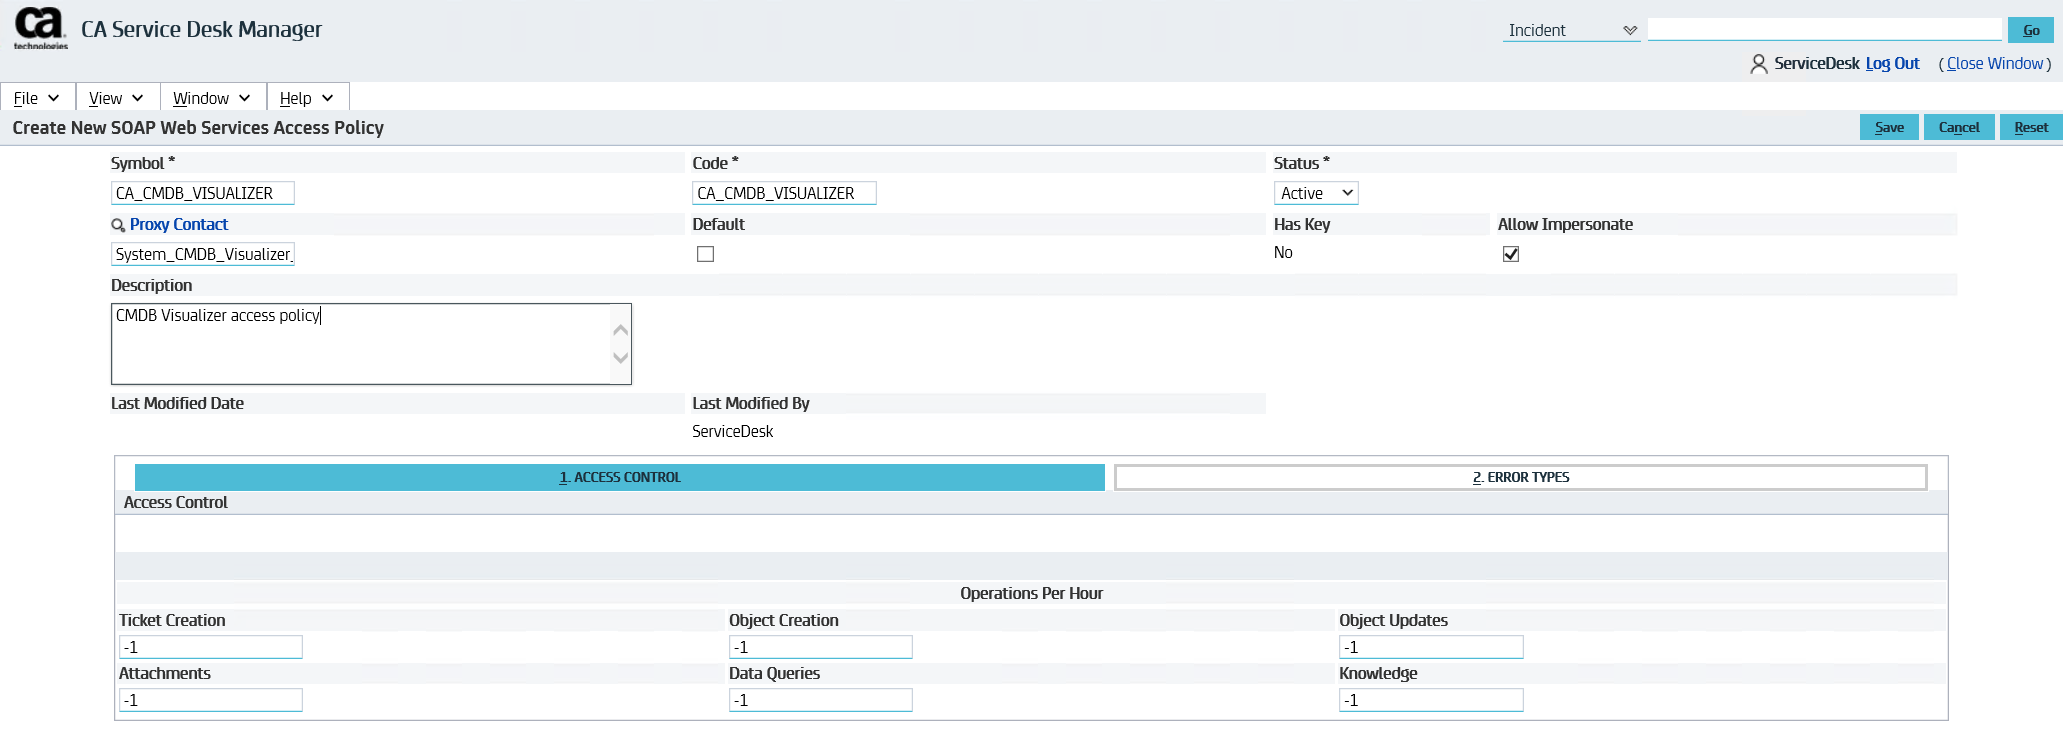Open the File menu
The width and height of the screenshot is (2063, 749).
click(37, 98)
